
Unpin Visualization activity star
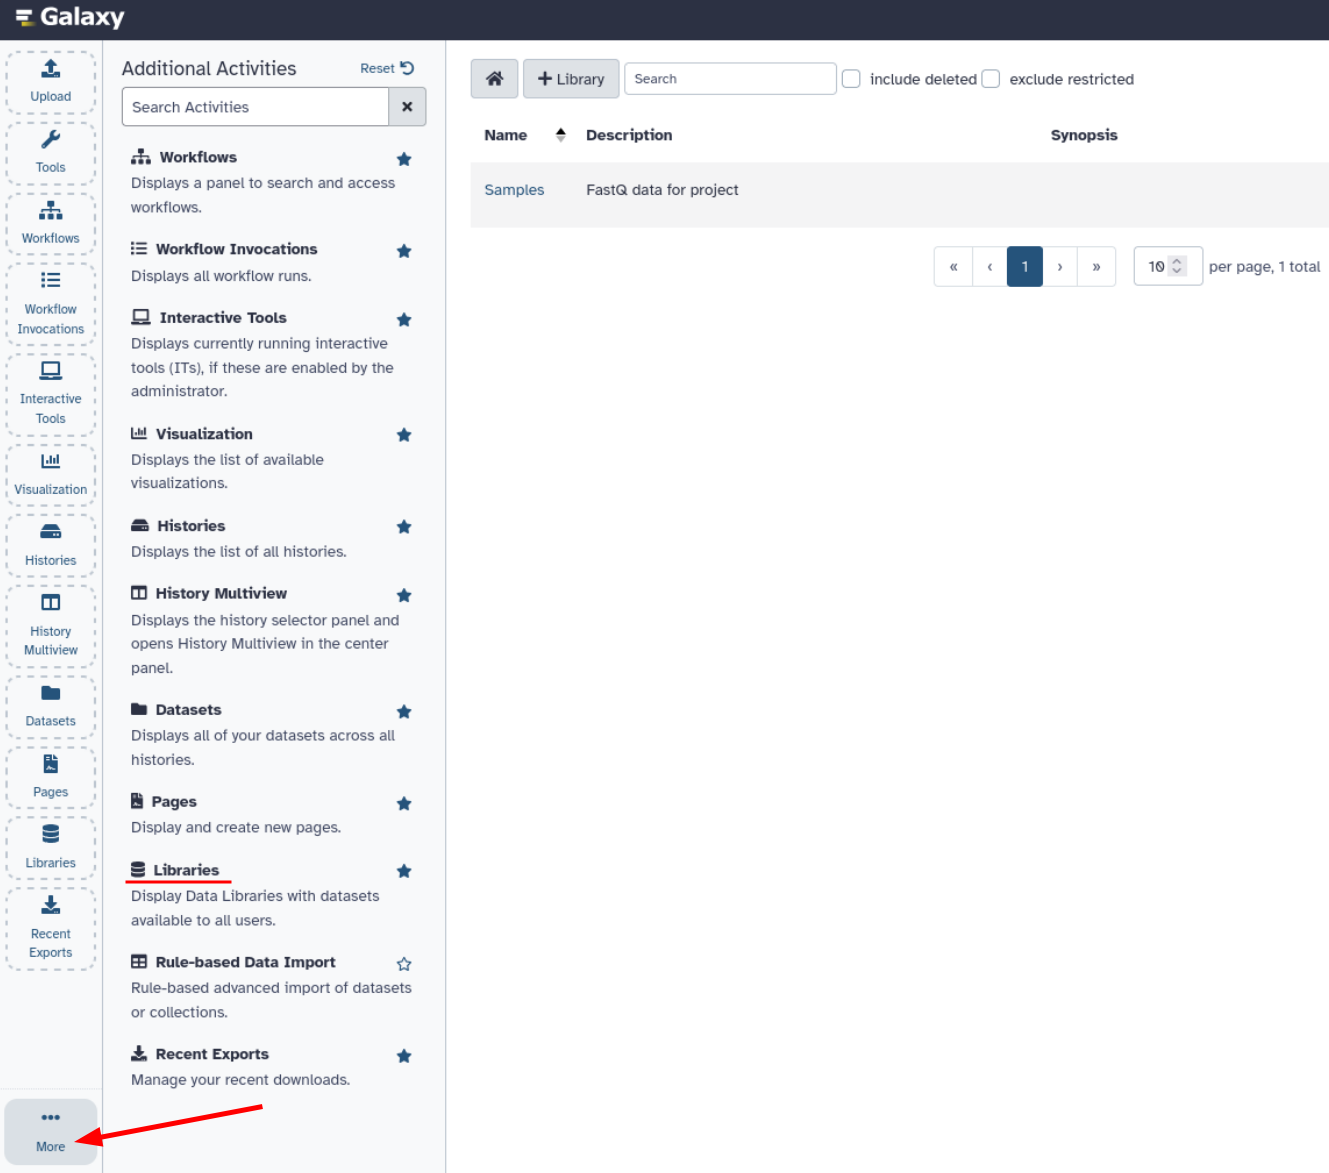pos(404,436)
